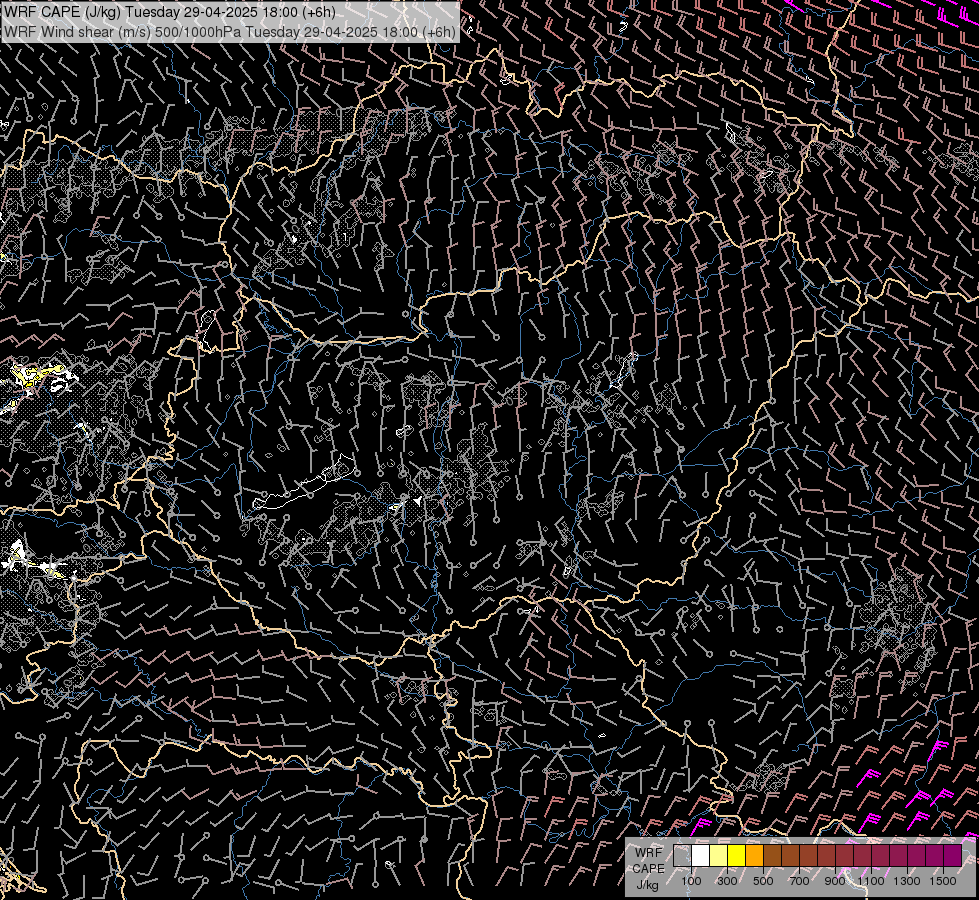Screen dimensions: 979x900
Task: Click the WRF word in the legend
Action: coord(649,853)
